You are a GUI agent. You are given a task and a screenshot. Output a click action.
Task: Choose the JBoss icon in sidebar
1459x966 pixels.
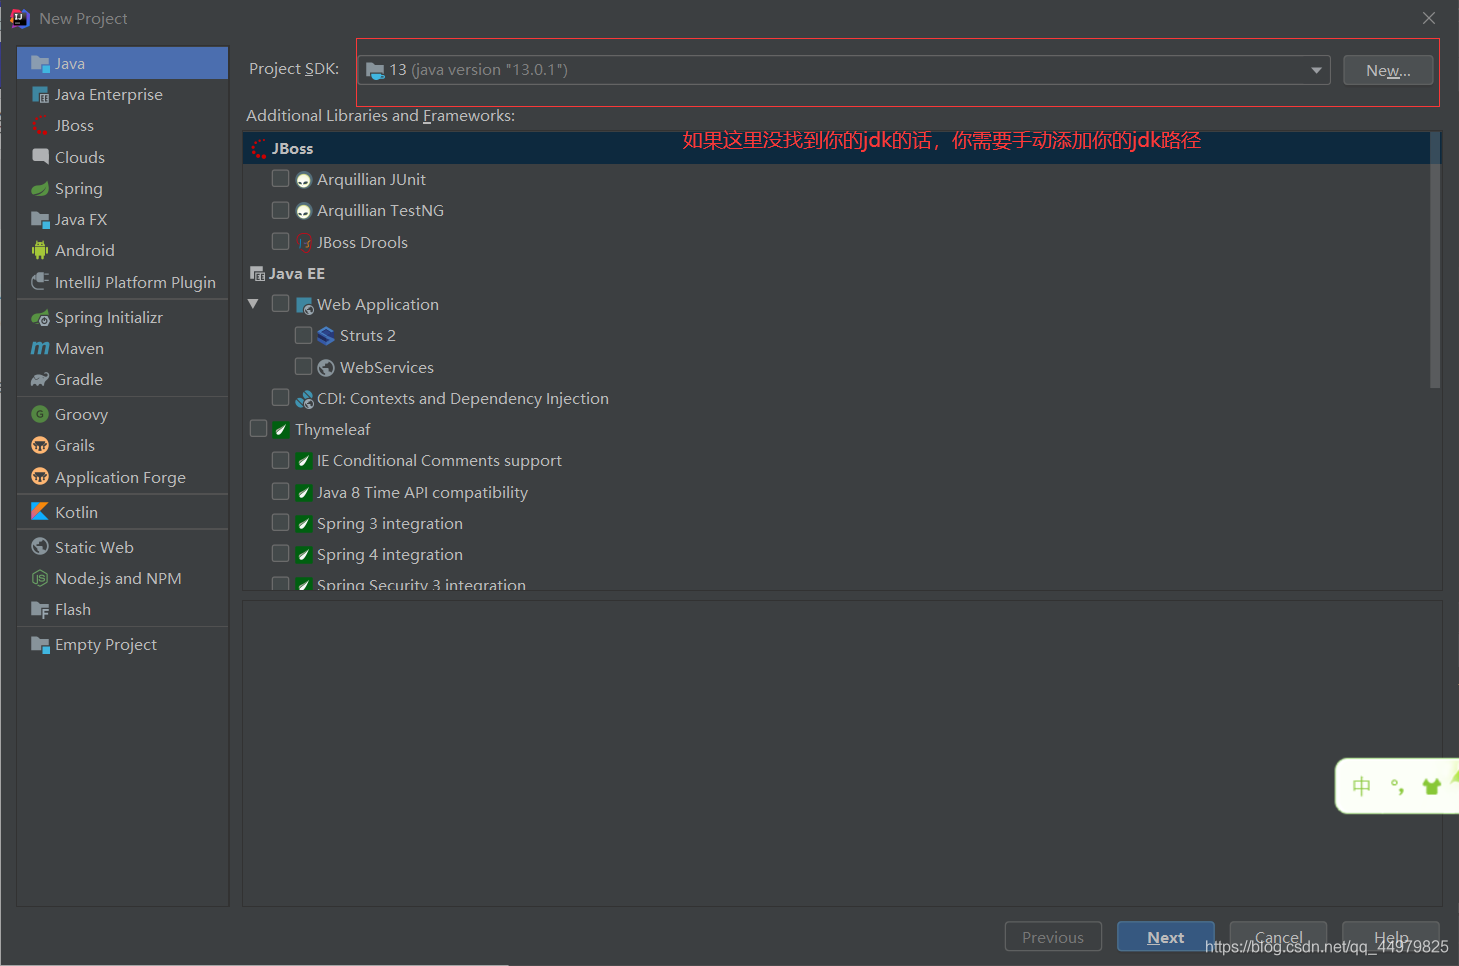click(x=40, y=126)
